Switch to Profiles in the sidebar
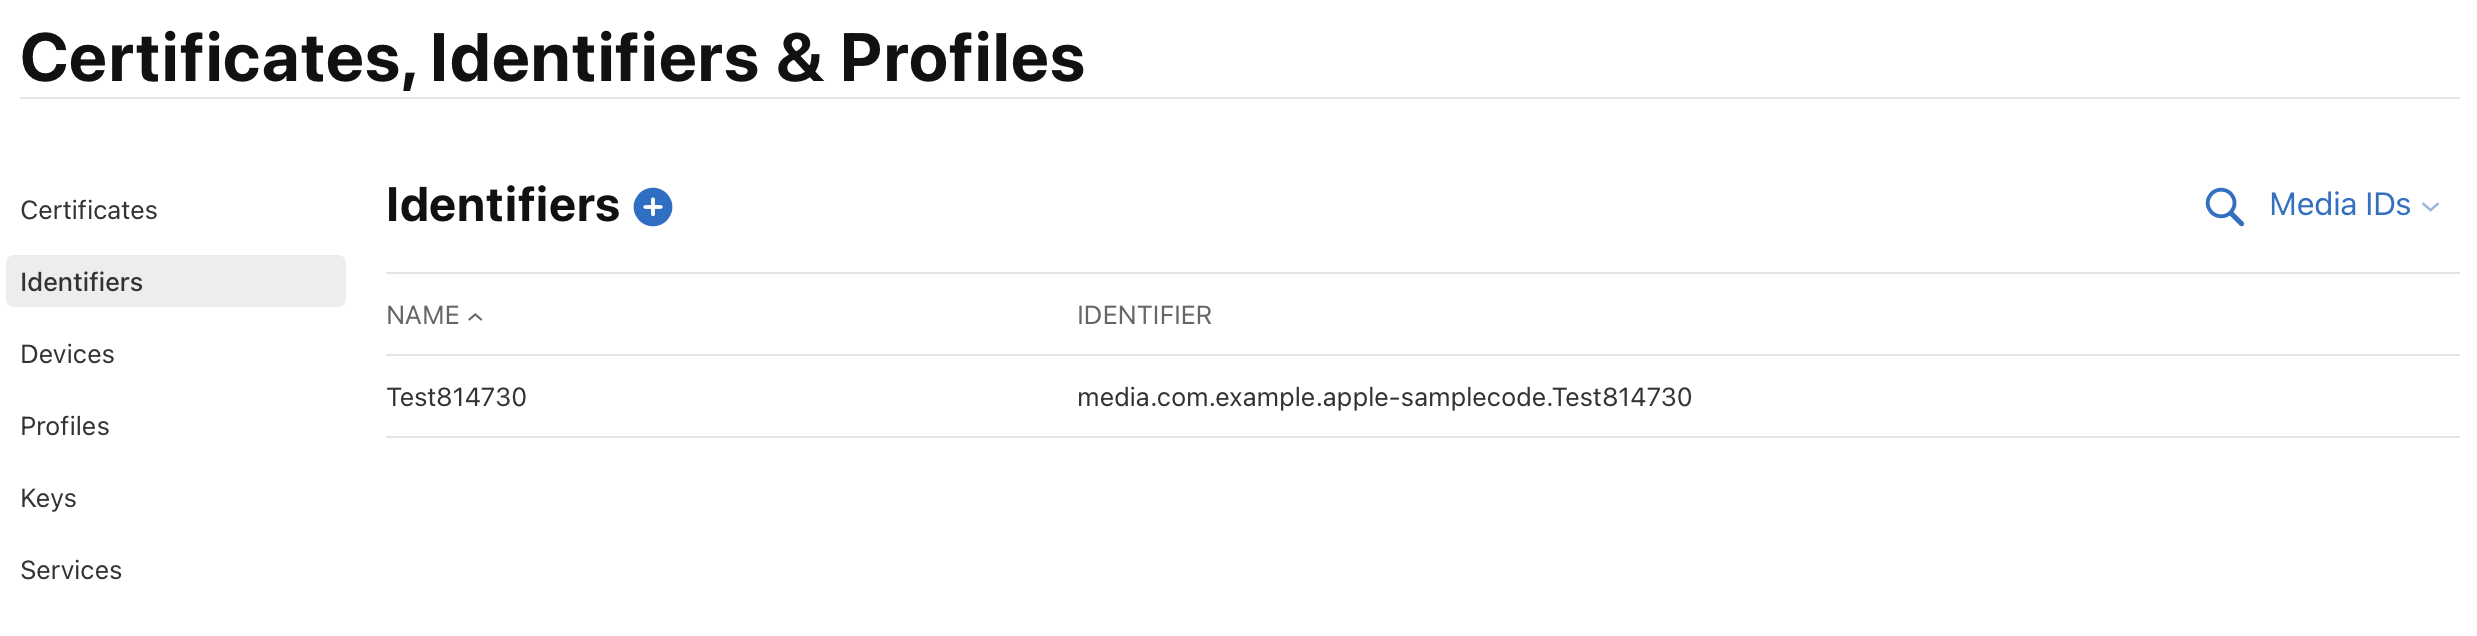 (x=65, y=426)
